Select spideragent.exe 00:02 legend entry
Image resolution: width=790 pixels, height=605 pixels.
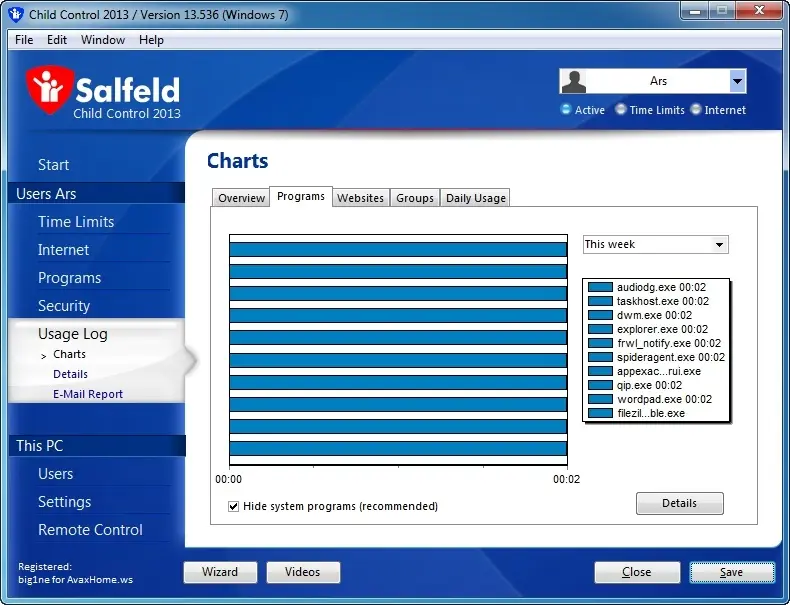671,358
